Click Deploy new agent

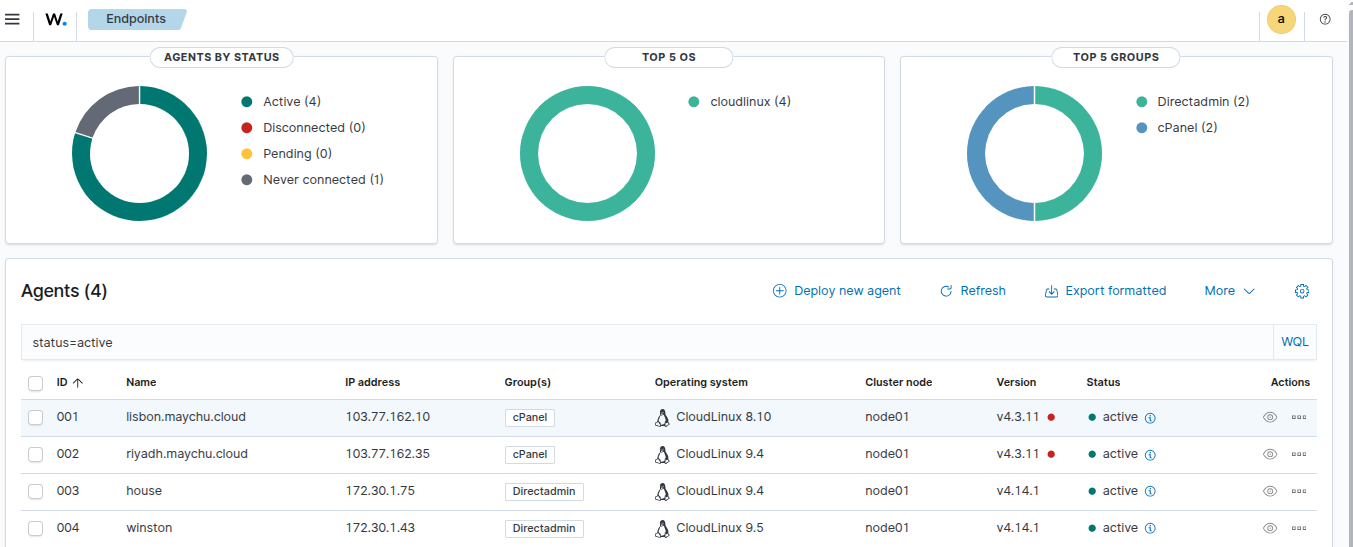click(837, 291)
